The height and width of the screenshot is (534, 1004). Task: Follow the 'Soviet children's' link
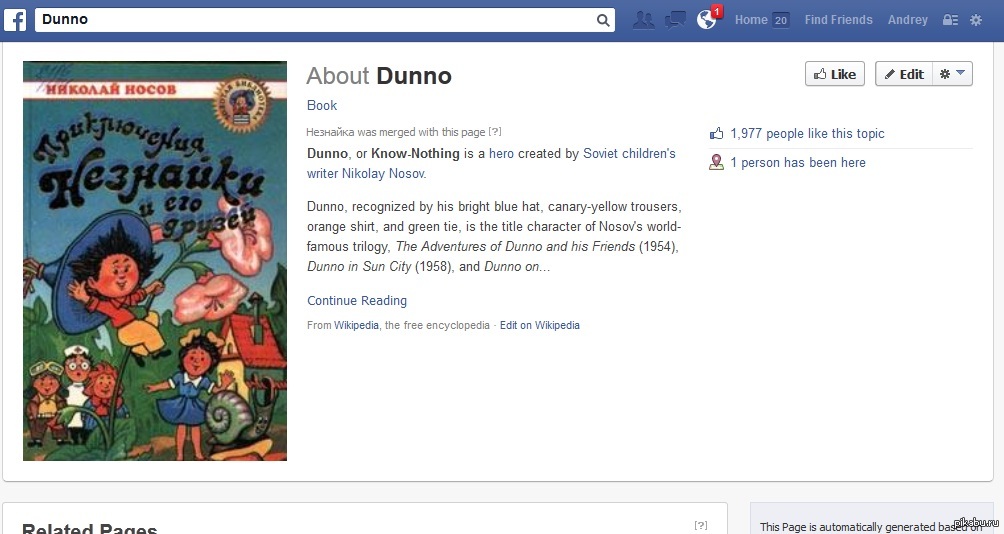coord(629,154)
